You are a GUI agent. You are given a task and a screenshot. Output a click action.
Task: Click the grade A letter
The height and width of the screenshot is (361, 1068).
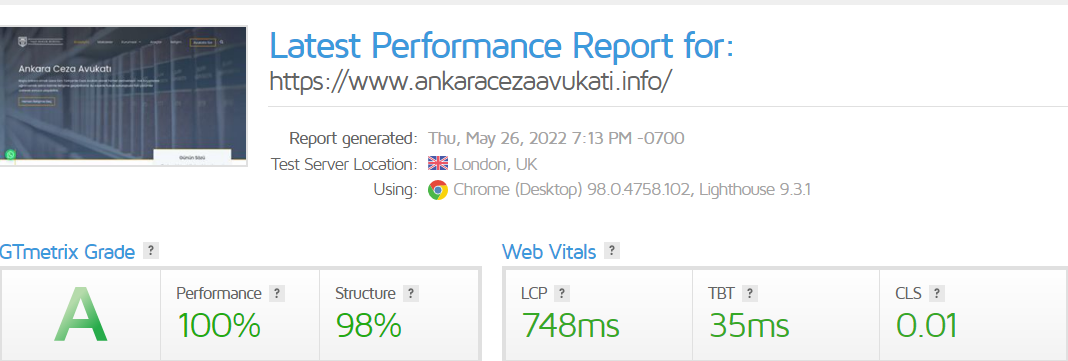pos(81,315)
